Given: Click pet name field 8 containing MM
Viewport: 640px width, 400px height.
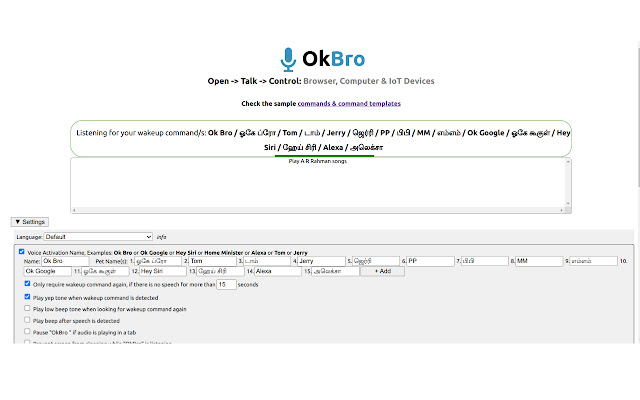Looking at the screenshot, I should [539, 261].
